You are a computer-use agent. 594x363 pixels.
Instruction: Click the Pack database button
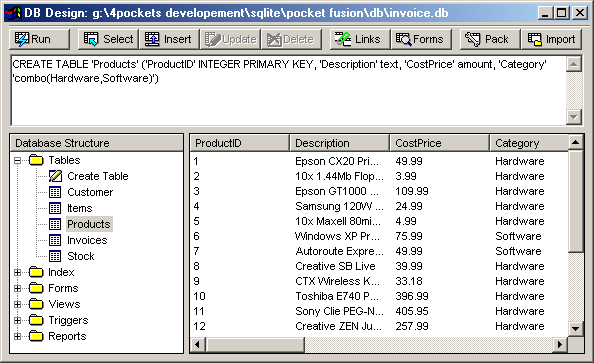tap(490, 39)
